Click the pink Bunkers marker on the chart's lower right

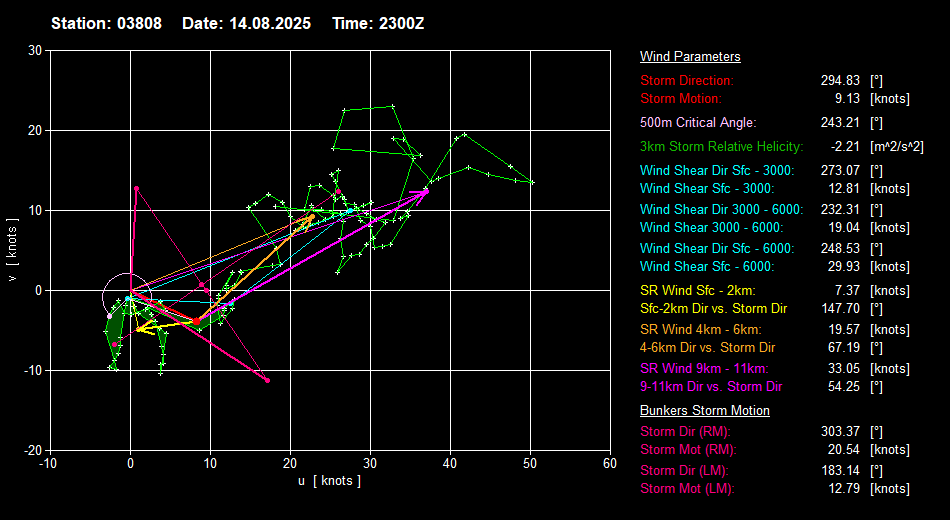267,381
